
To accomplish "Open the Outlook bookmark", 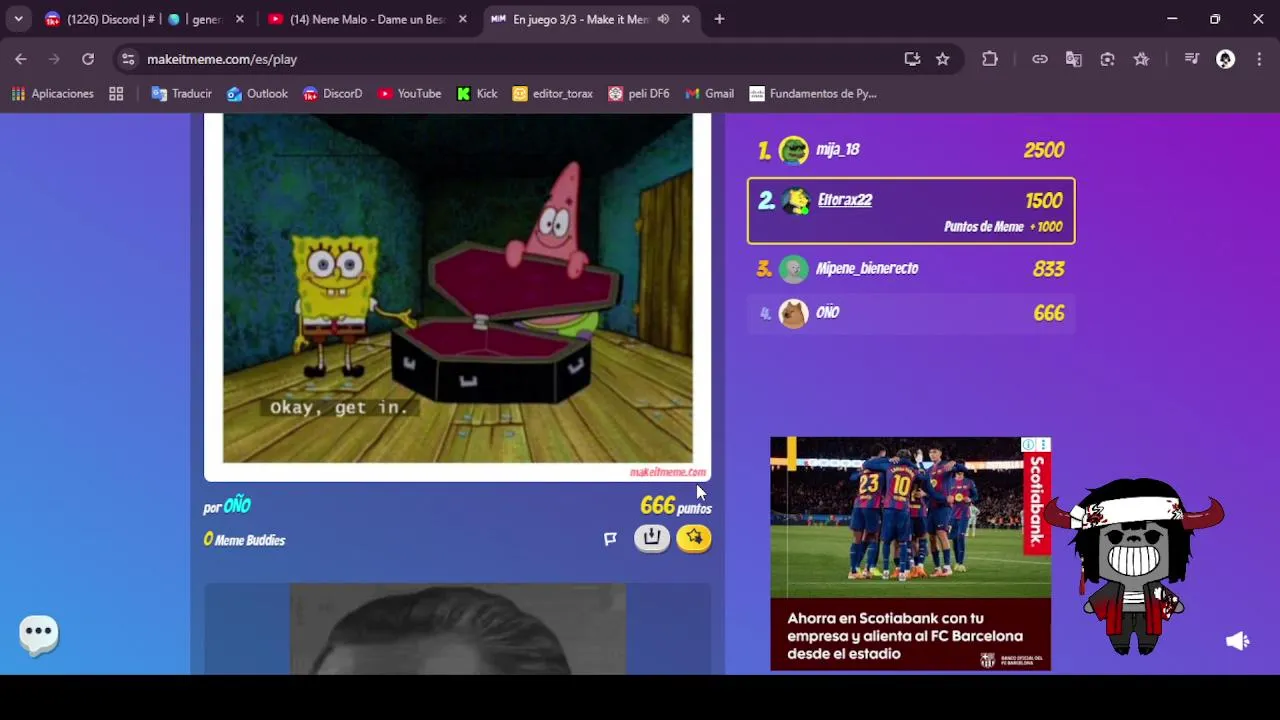I will pyautogui.click(x=257, y=94).
